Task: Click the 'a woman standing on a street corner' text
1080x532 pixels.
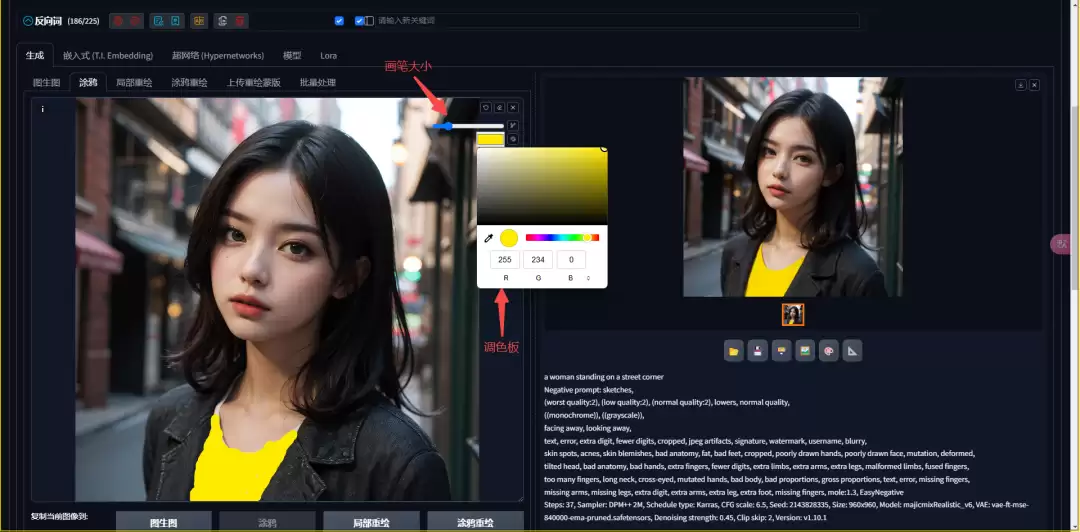Action: (x=604, y=377)
